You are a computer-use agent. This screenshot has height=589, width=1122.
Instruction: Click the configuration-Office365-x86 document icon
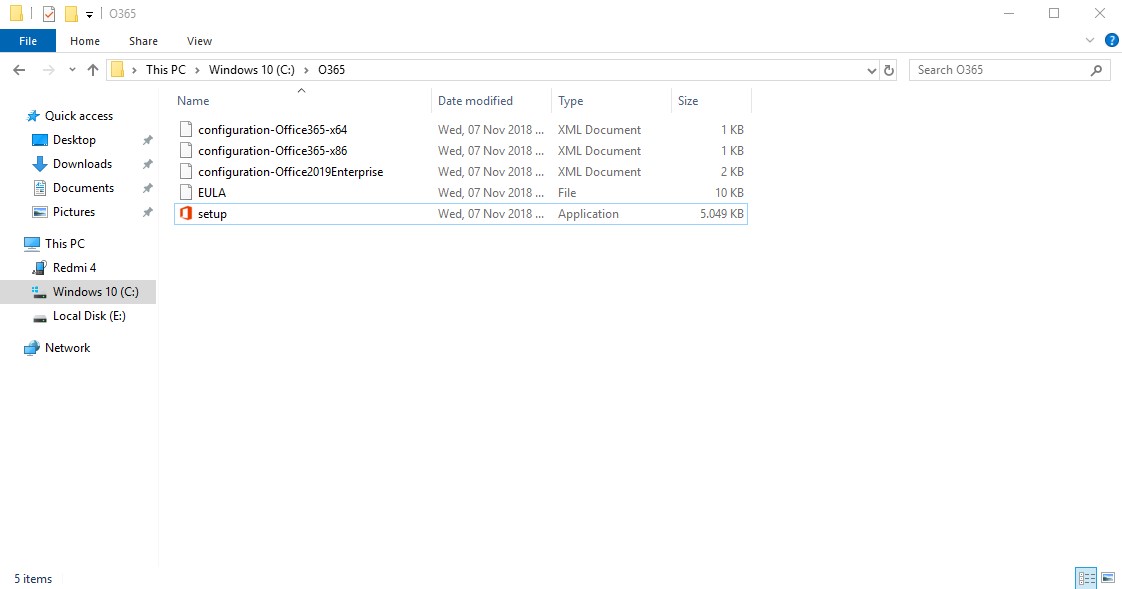point(186,150)
